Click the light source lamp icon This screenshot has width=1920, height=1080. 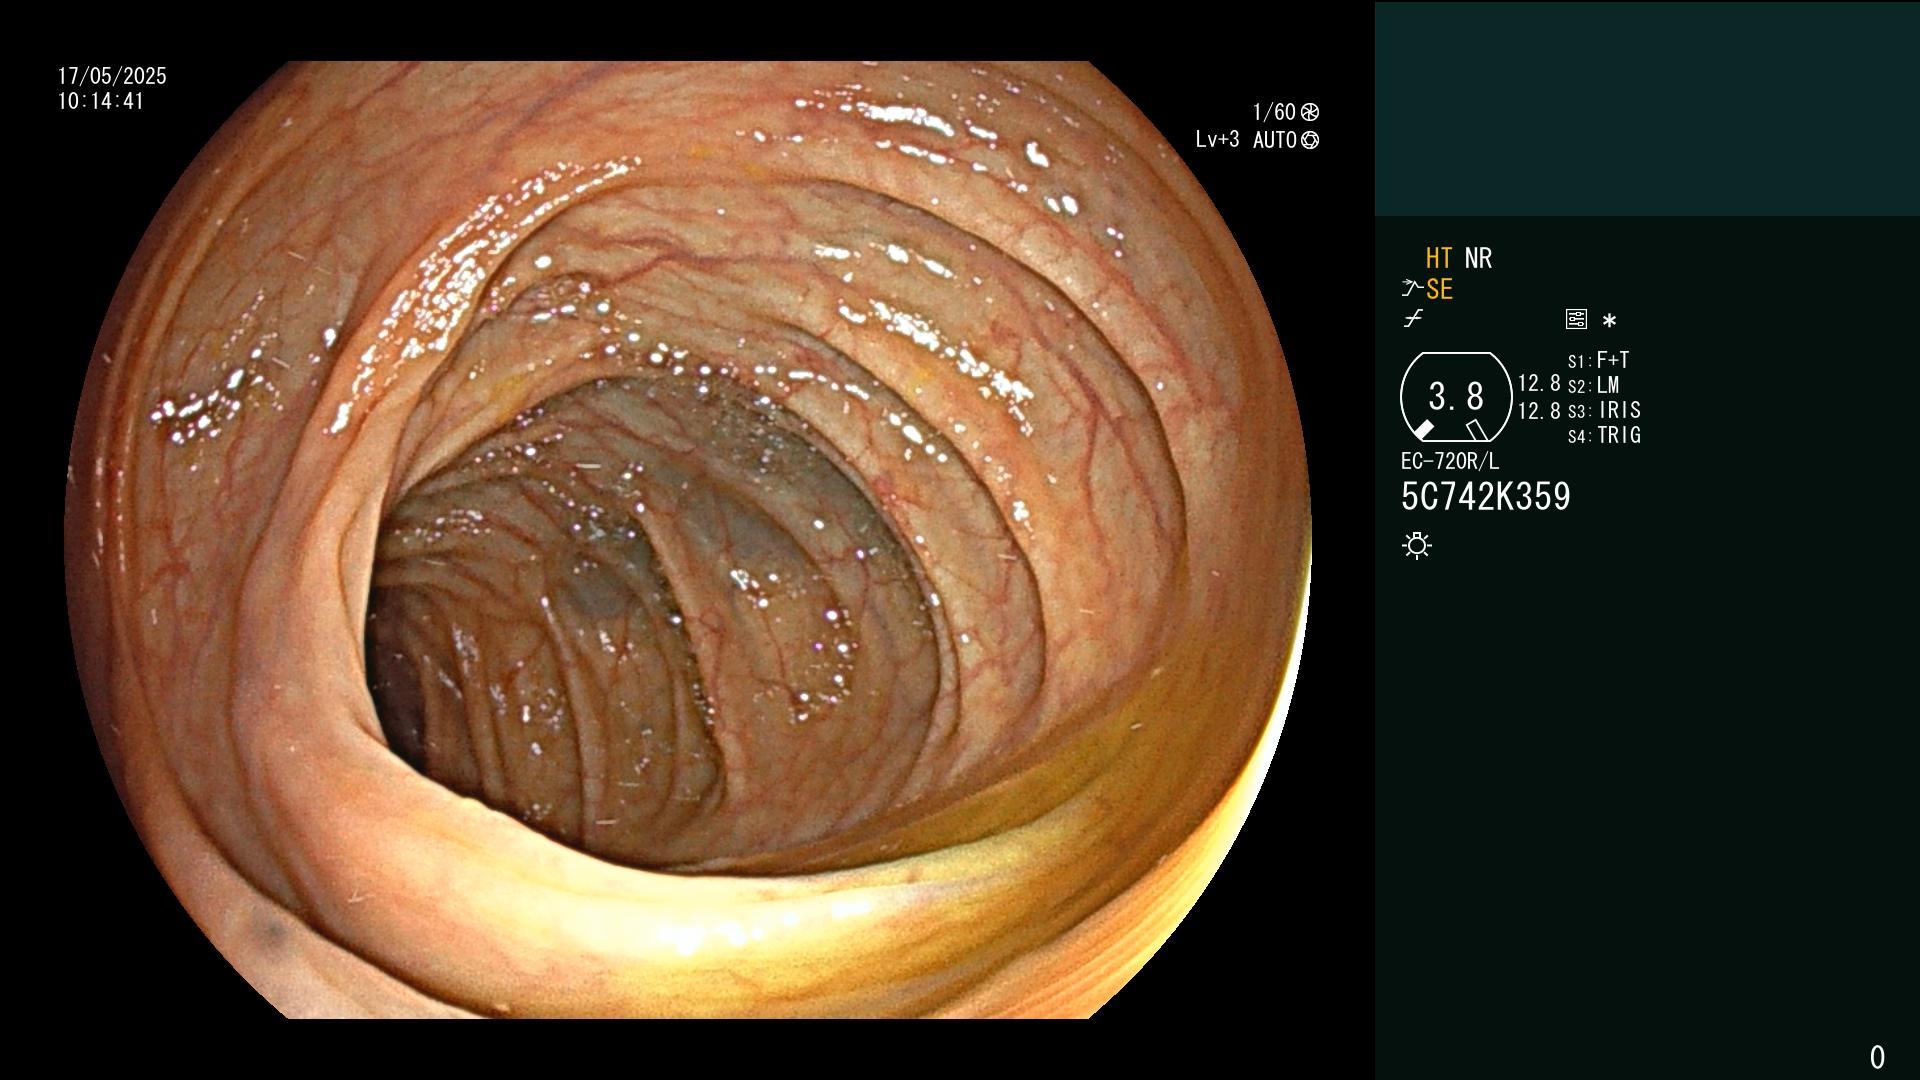tap(1417, 545)
